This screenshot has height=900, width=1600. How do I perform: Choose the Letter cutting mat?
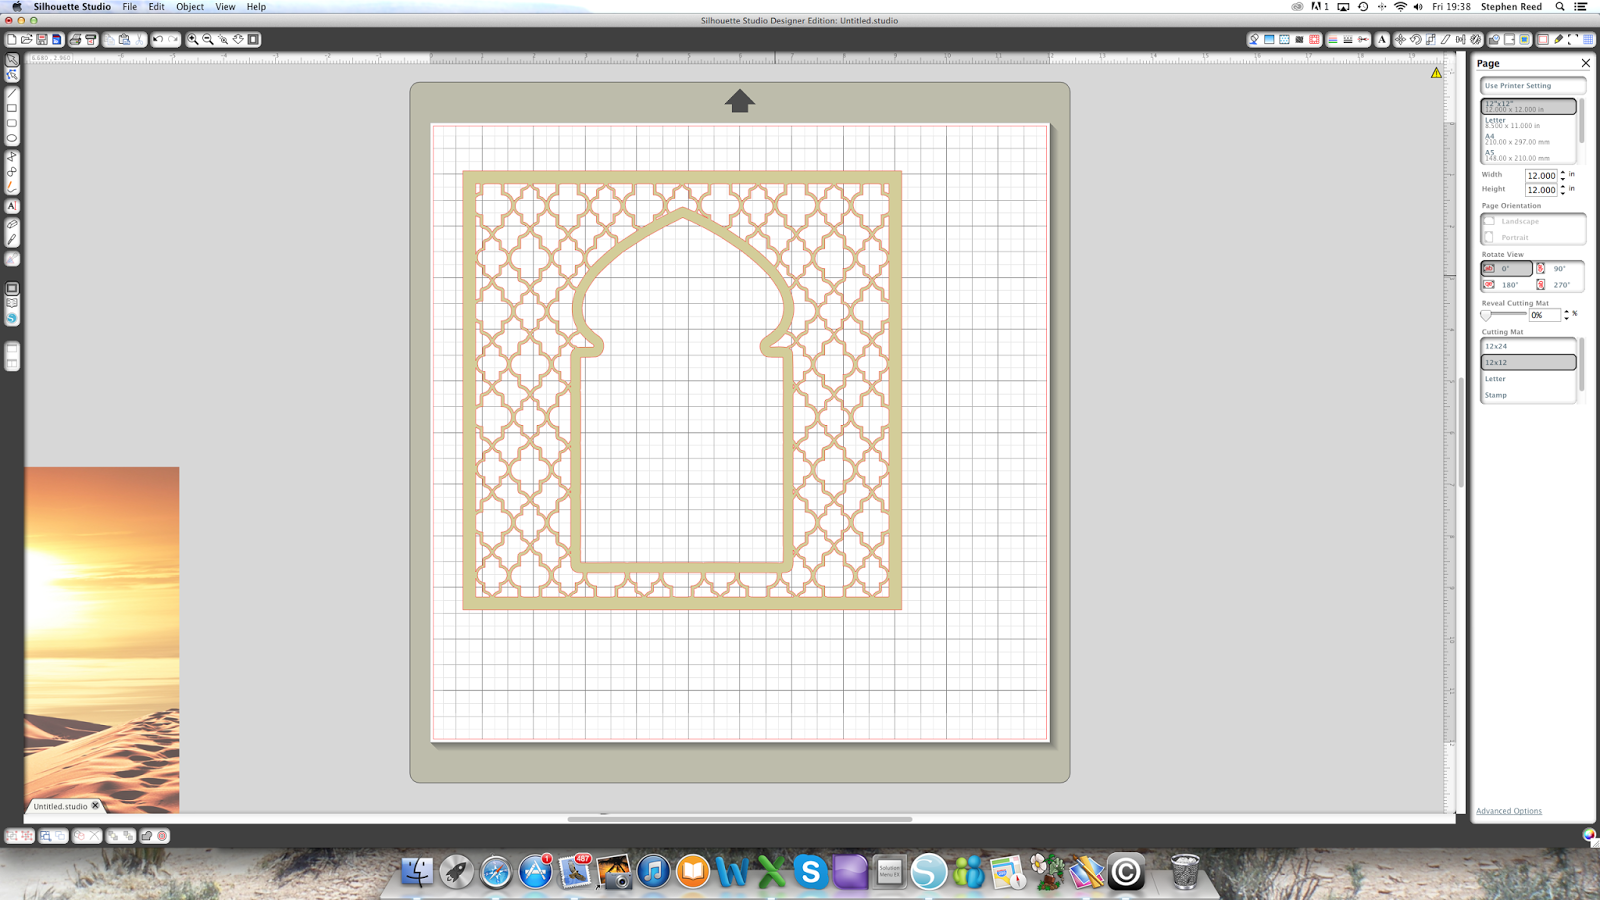click(1528, 379)
